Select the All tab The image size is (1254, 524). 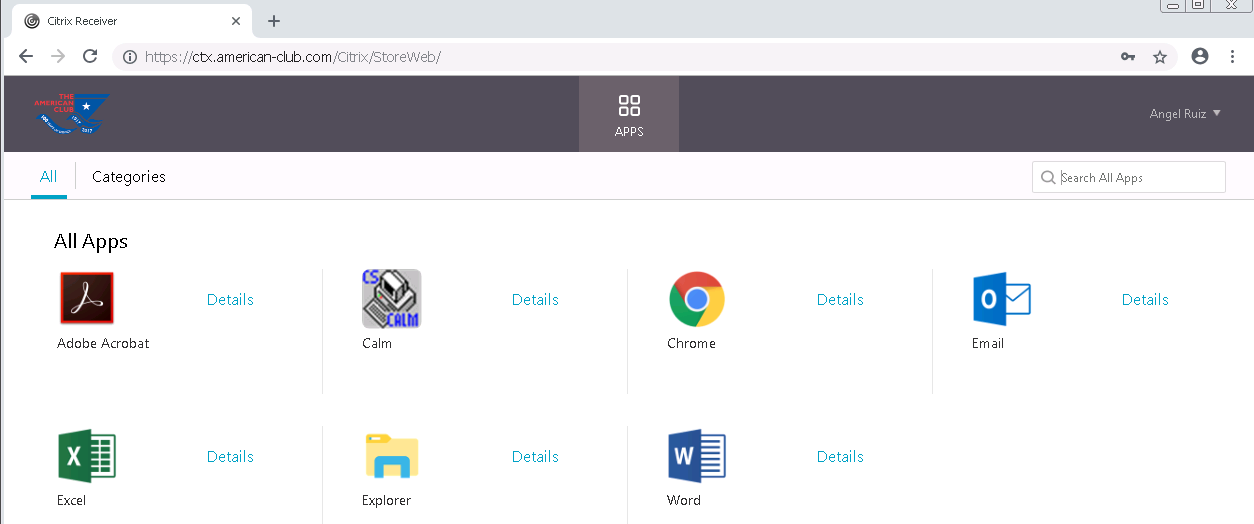(48, 177)
